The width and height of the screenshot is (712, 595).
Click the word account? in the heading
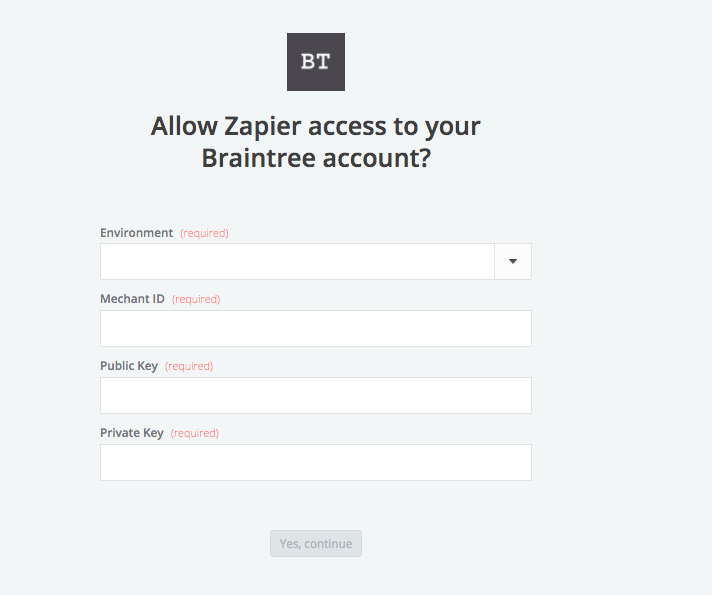point(376,159)
